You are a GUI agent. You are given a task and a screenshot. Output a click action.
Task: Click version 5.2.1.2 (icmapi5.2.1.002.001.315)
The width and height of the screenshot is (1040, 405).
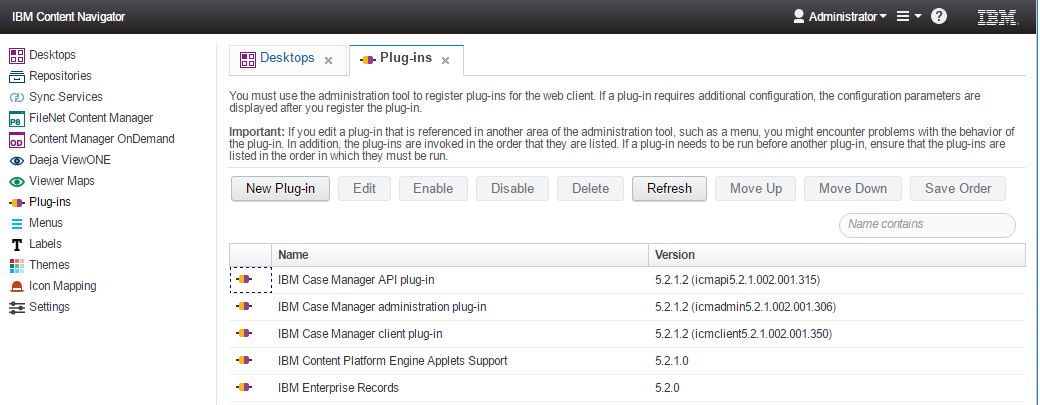(738, 280)
